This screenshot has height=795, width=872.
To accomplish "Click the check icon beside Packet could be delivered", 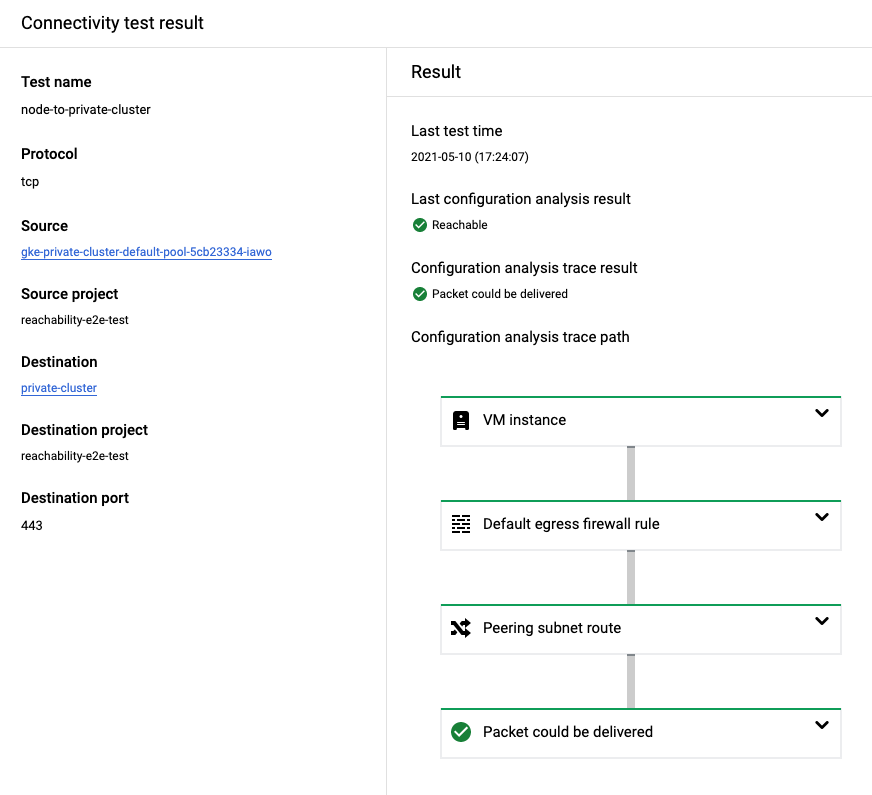I will pos(420,294).
